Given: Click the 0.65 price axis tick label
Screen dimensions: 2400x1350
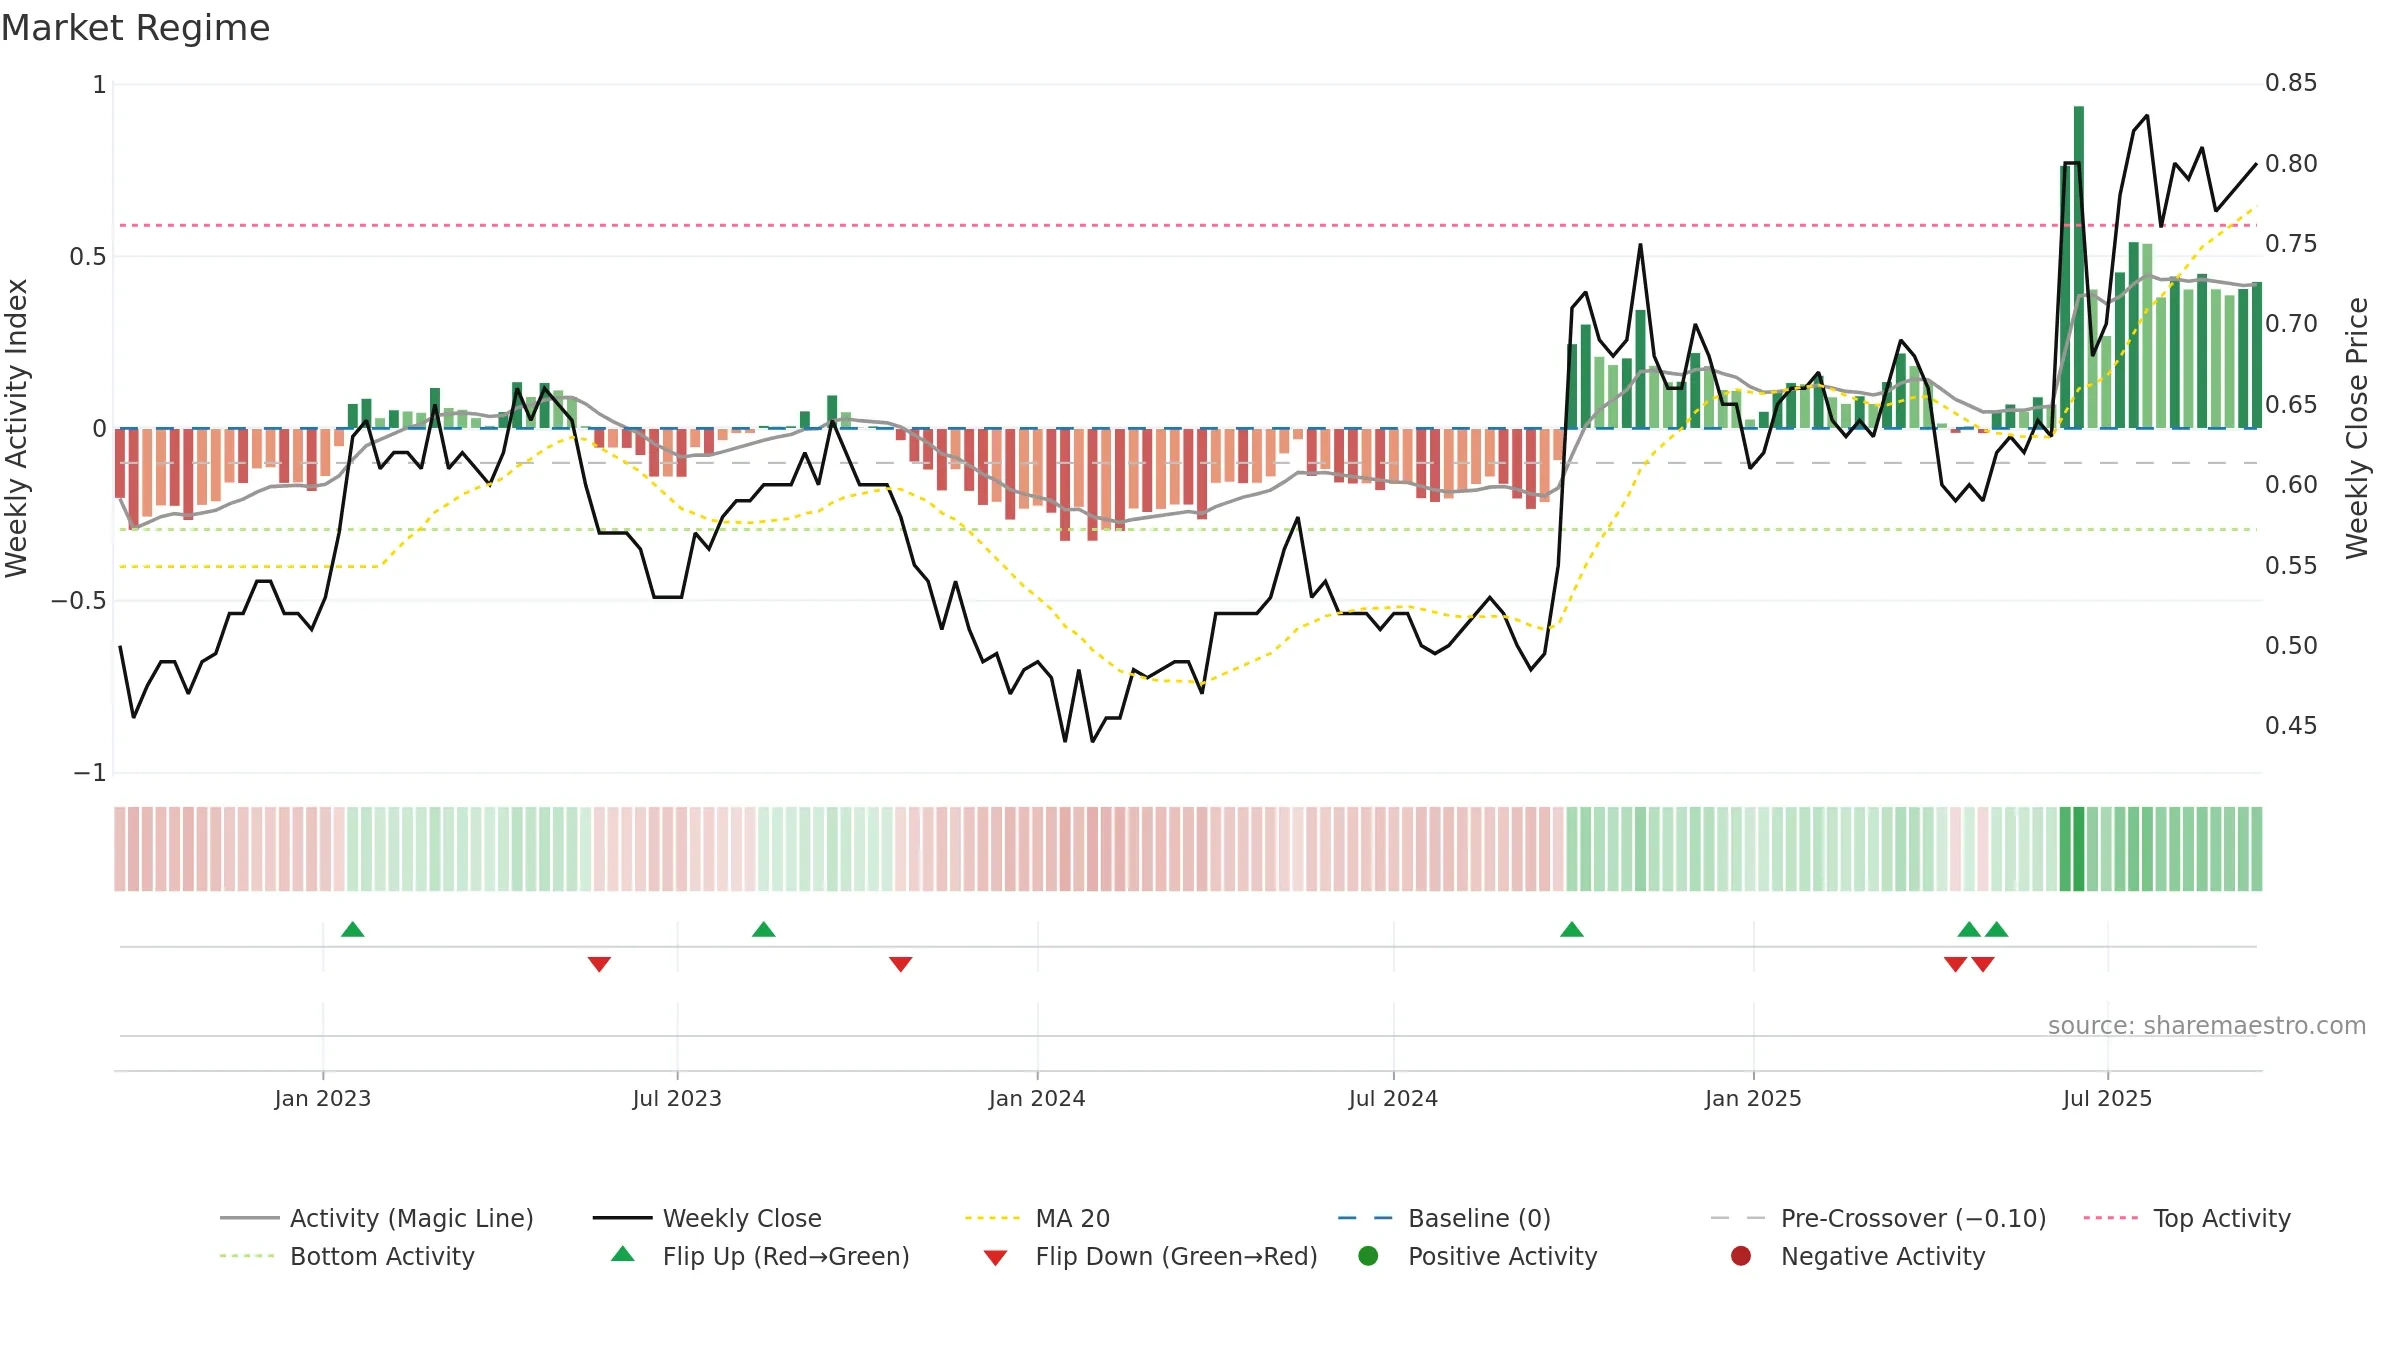Looking at the screenshot, I should tap(2291, 405).
